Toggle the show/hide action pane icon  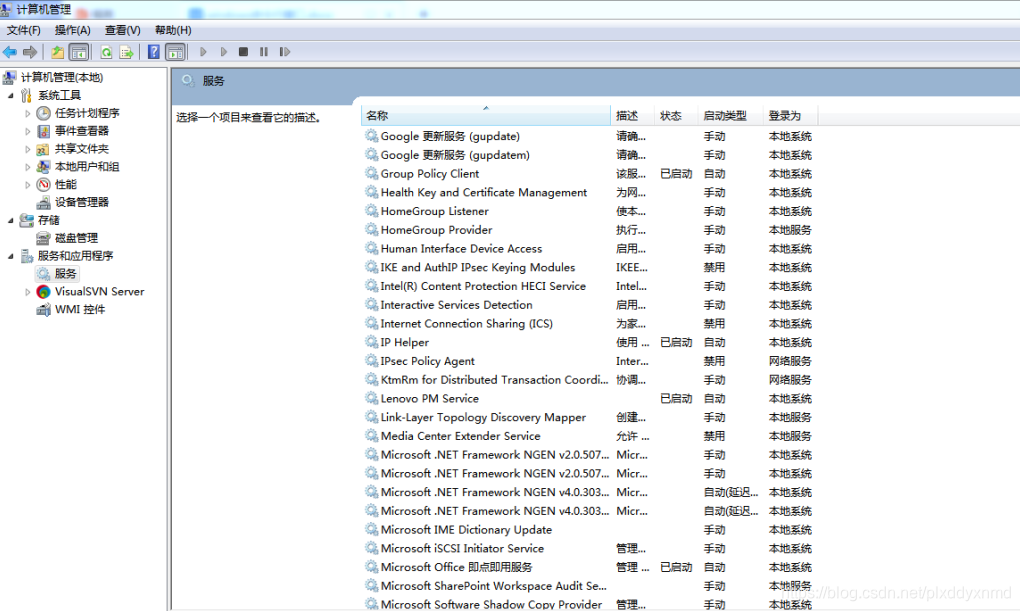point(175,52)
